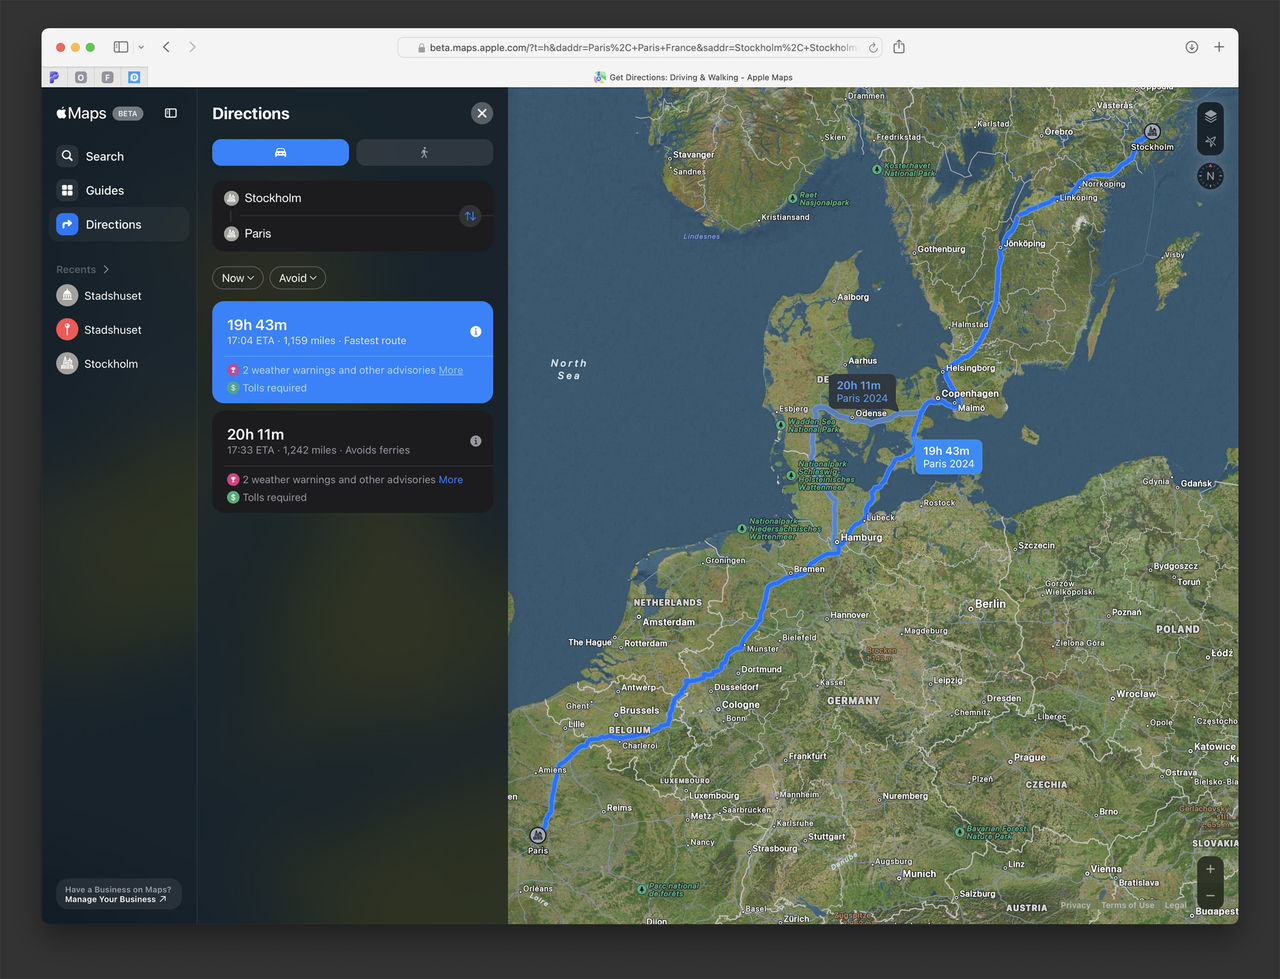Screen dimensions: 1280x979
Task: Zoom in on the map
Action: (x=1210, y=869)
